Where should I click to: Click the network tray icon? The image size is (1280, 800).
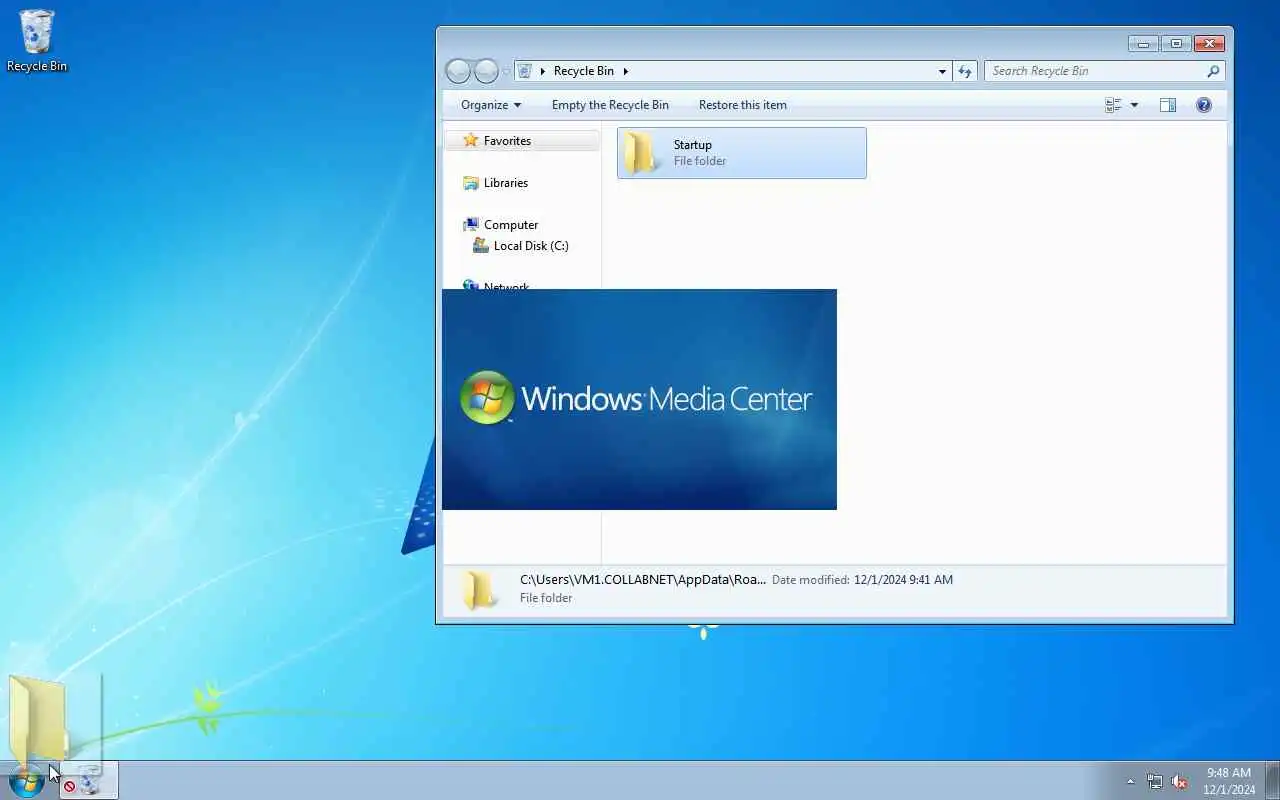pyautogui.click(x=1155, y=781)
